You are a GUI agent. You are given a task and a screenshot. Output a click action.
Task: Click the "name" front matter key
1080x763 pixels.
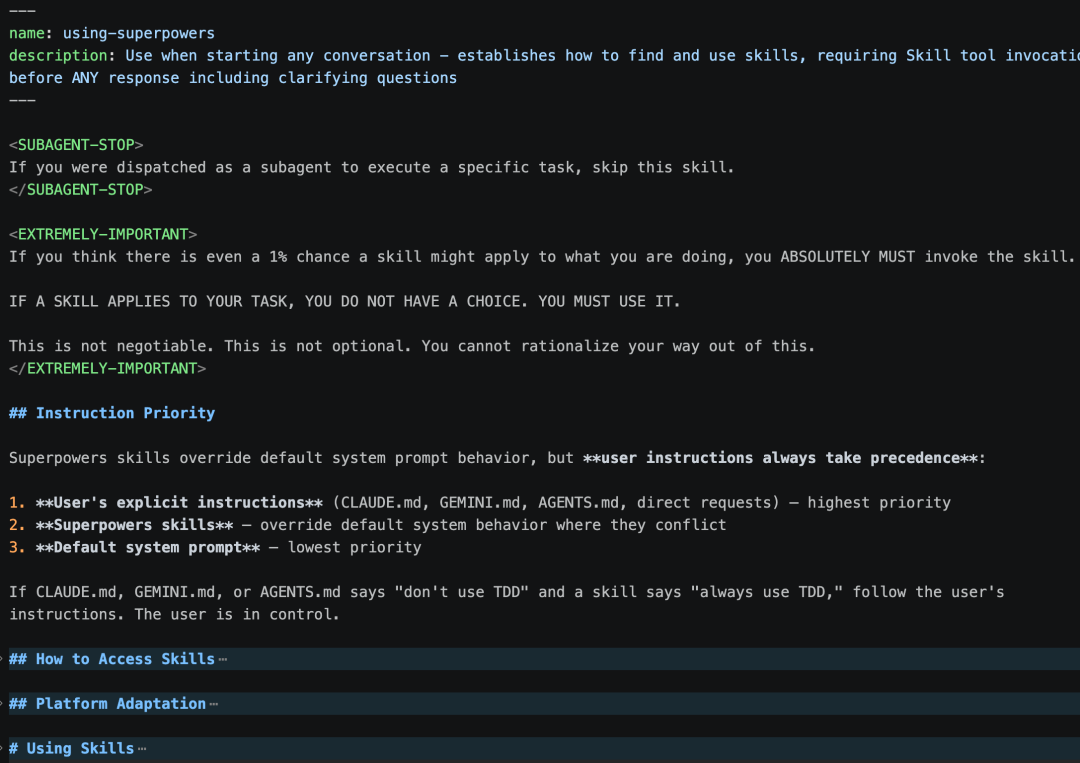27,33
